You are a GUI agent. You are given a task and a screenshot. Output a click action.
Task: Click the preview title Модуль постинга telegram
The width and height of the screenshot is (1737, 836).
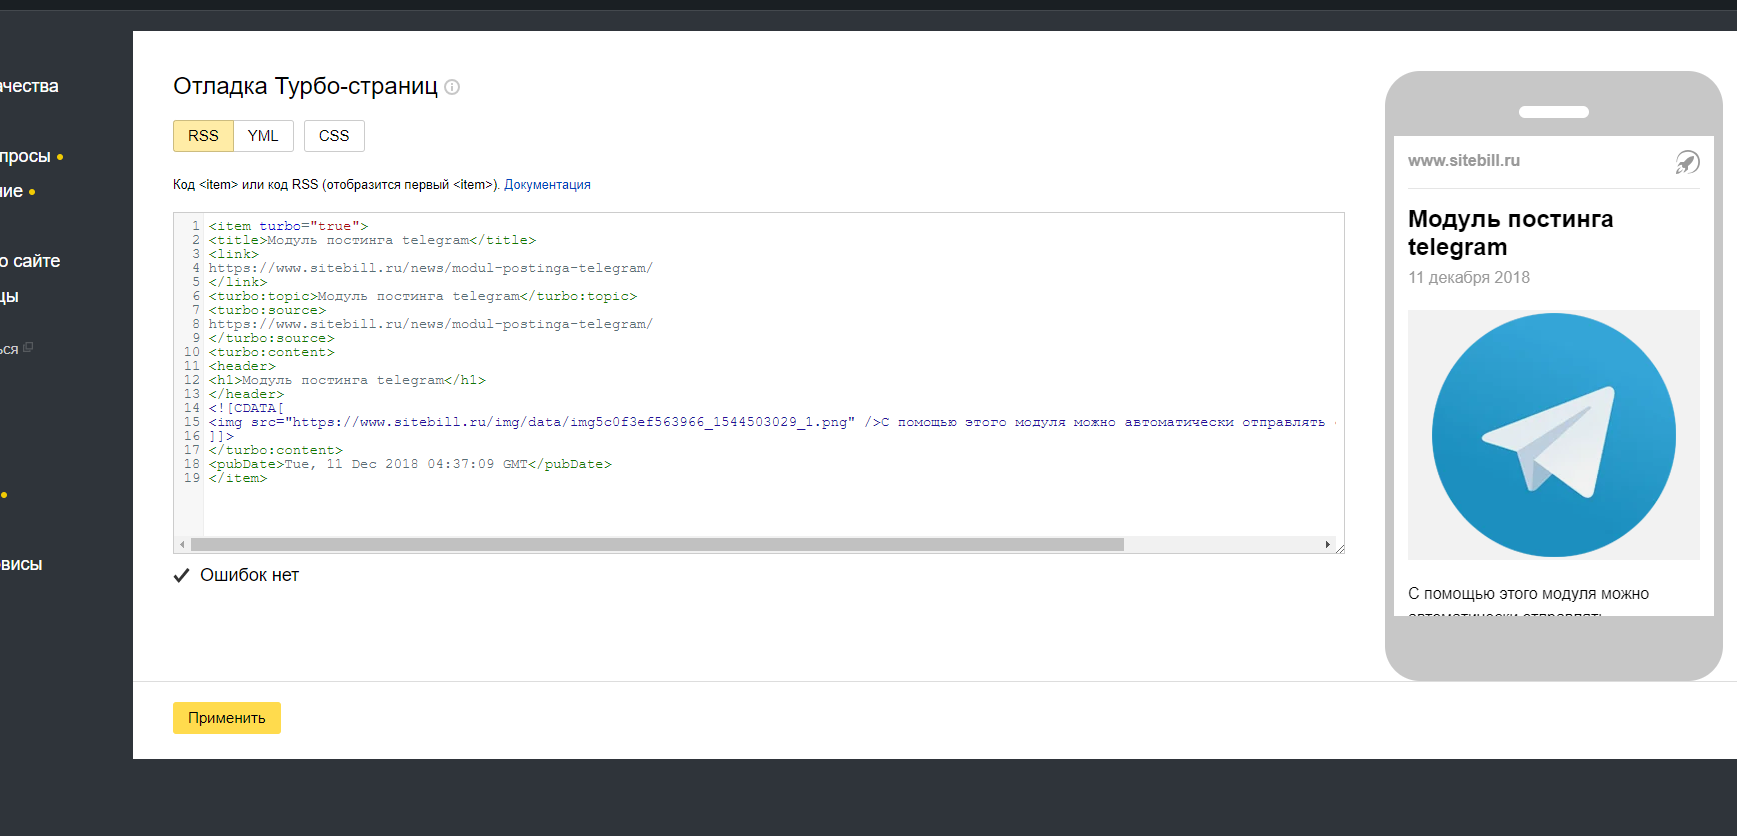click(1510, 233)
